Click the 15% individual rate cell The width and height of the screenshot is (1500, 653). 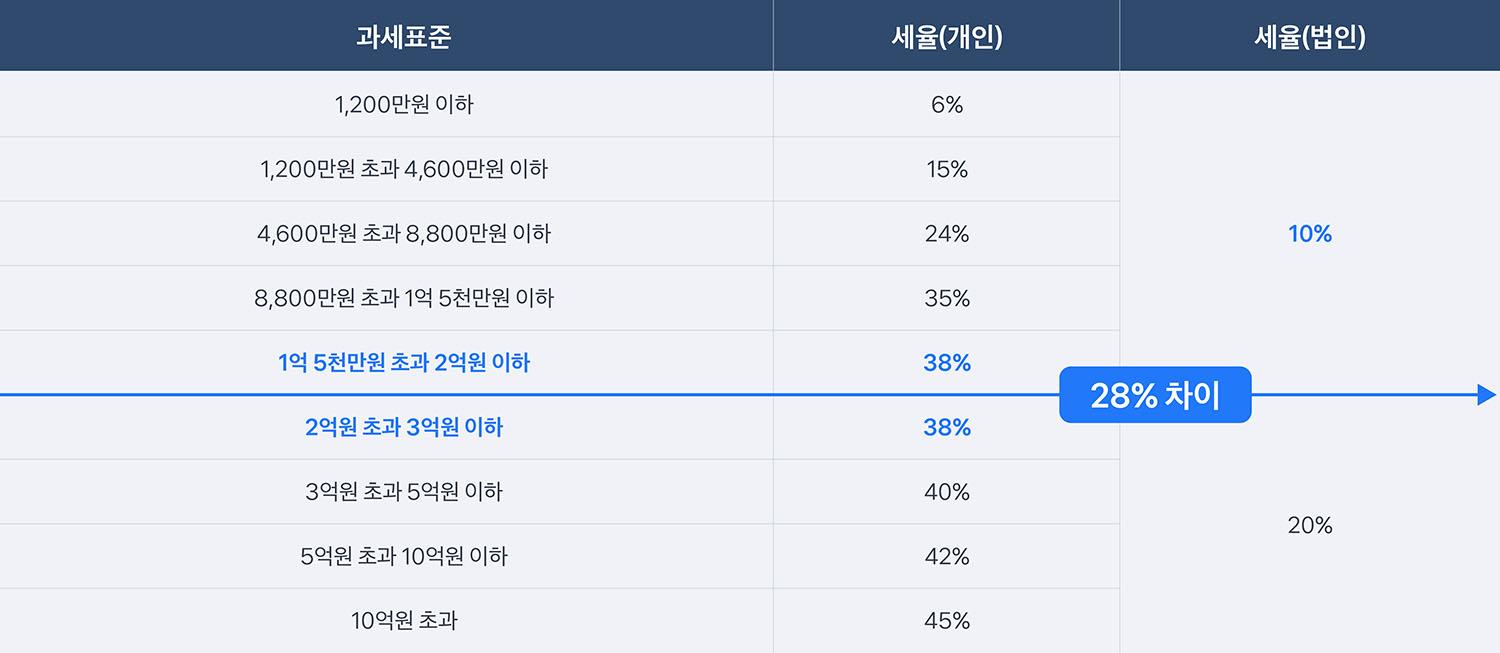pyautogui.click(x=946, y=169)
